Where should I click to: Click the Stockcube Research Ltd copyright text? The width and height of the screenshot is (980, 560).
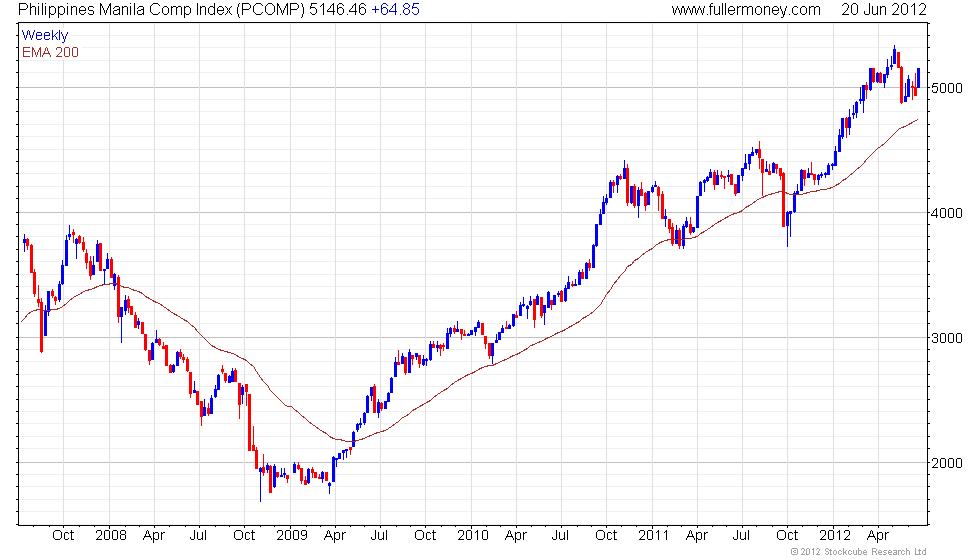click(x=859, y=552)
